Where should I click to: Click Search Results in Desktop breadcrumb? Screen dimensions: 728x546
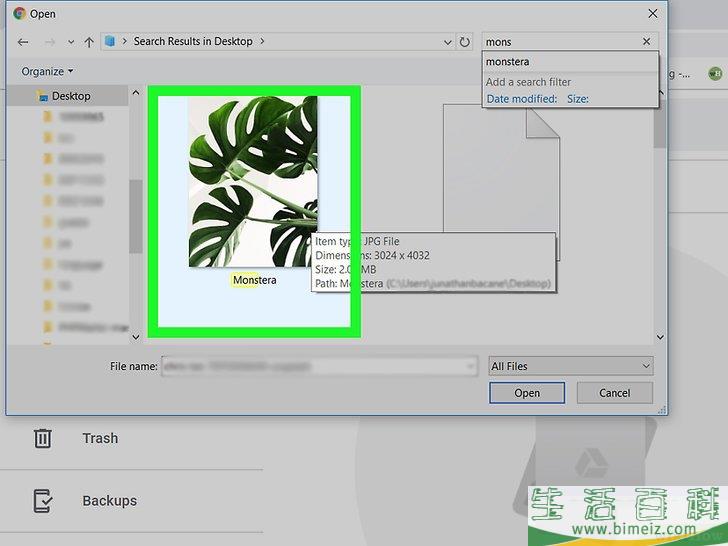193,41
